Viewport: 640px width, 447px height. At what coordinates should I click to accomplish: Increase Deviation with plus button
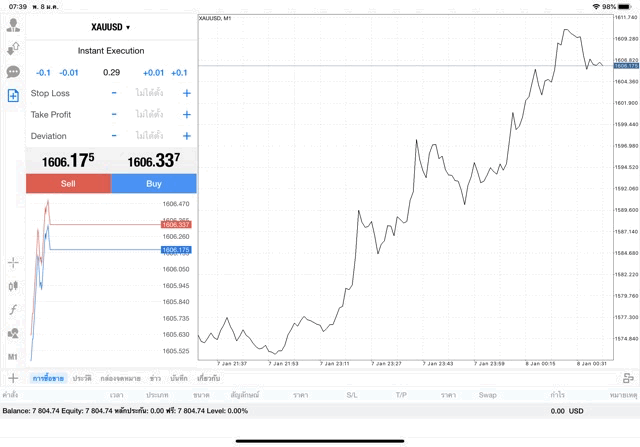click(186, 136)
